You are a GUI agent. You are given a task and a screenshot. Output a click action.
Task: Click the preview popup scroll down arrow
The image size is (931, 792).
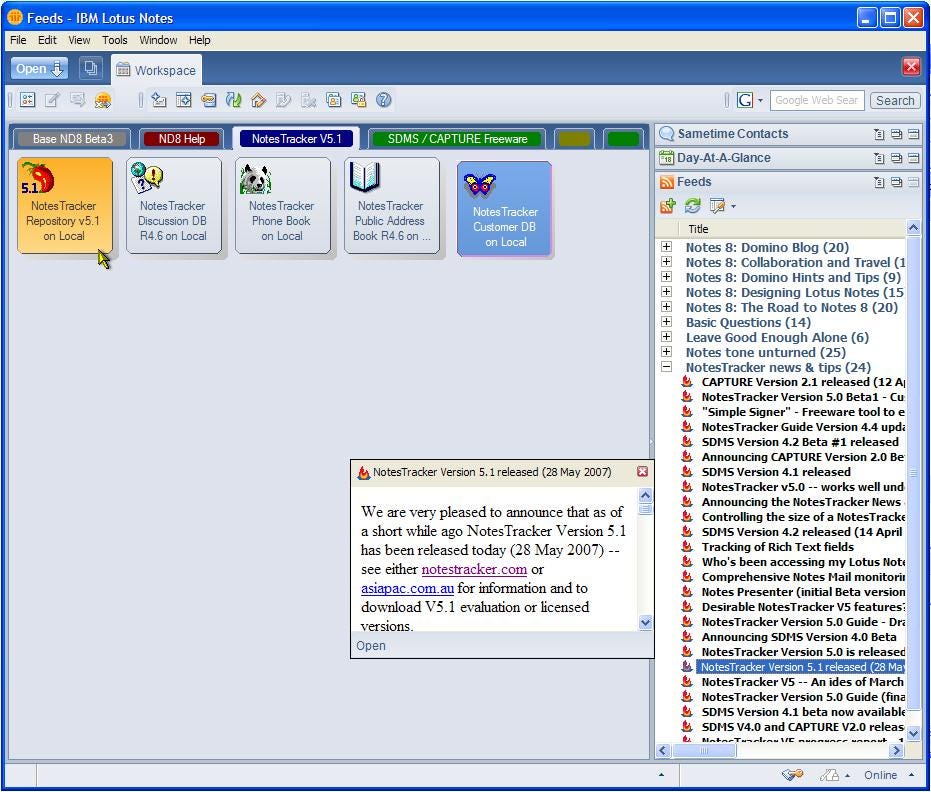(645, 622)
